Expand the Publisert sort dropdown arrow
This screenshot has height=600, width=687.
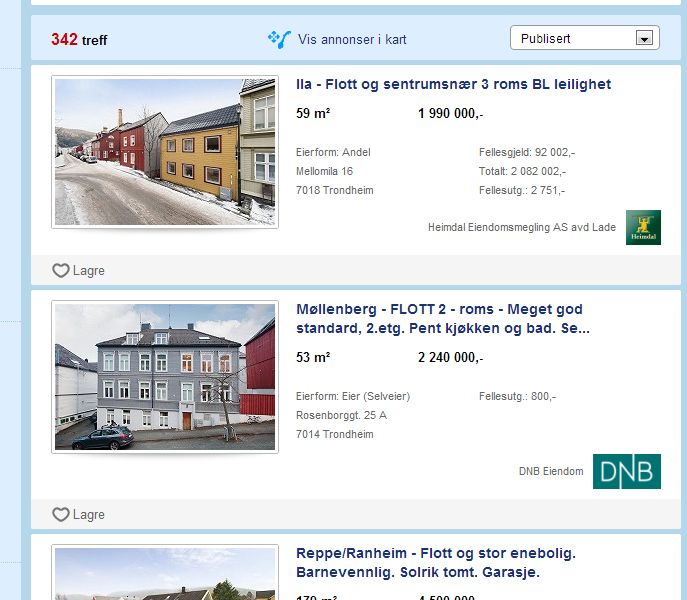coord(644,39)
